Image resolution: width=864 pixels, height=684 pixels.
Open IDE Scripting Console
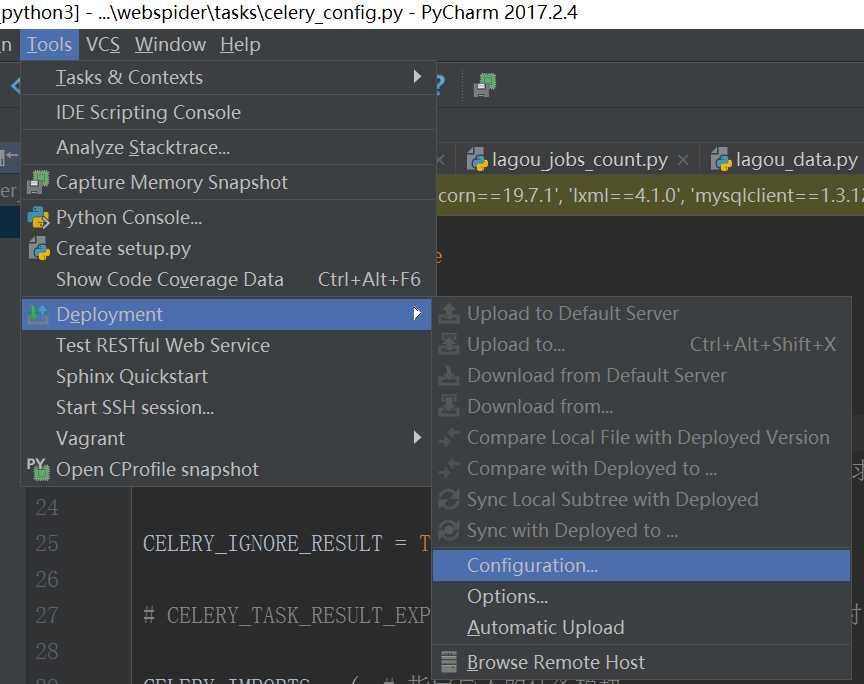226,112
